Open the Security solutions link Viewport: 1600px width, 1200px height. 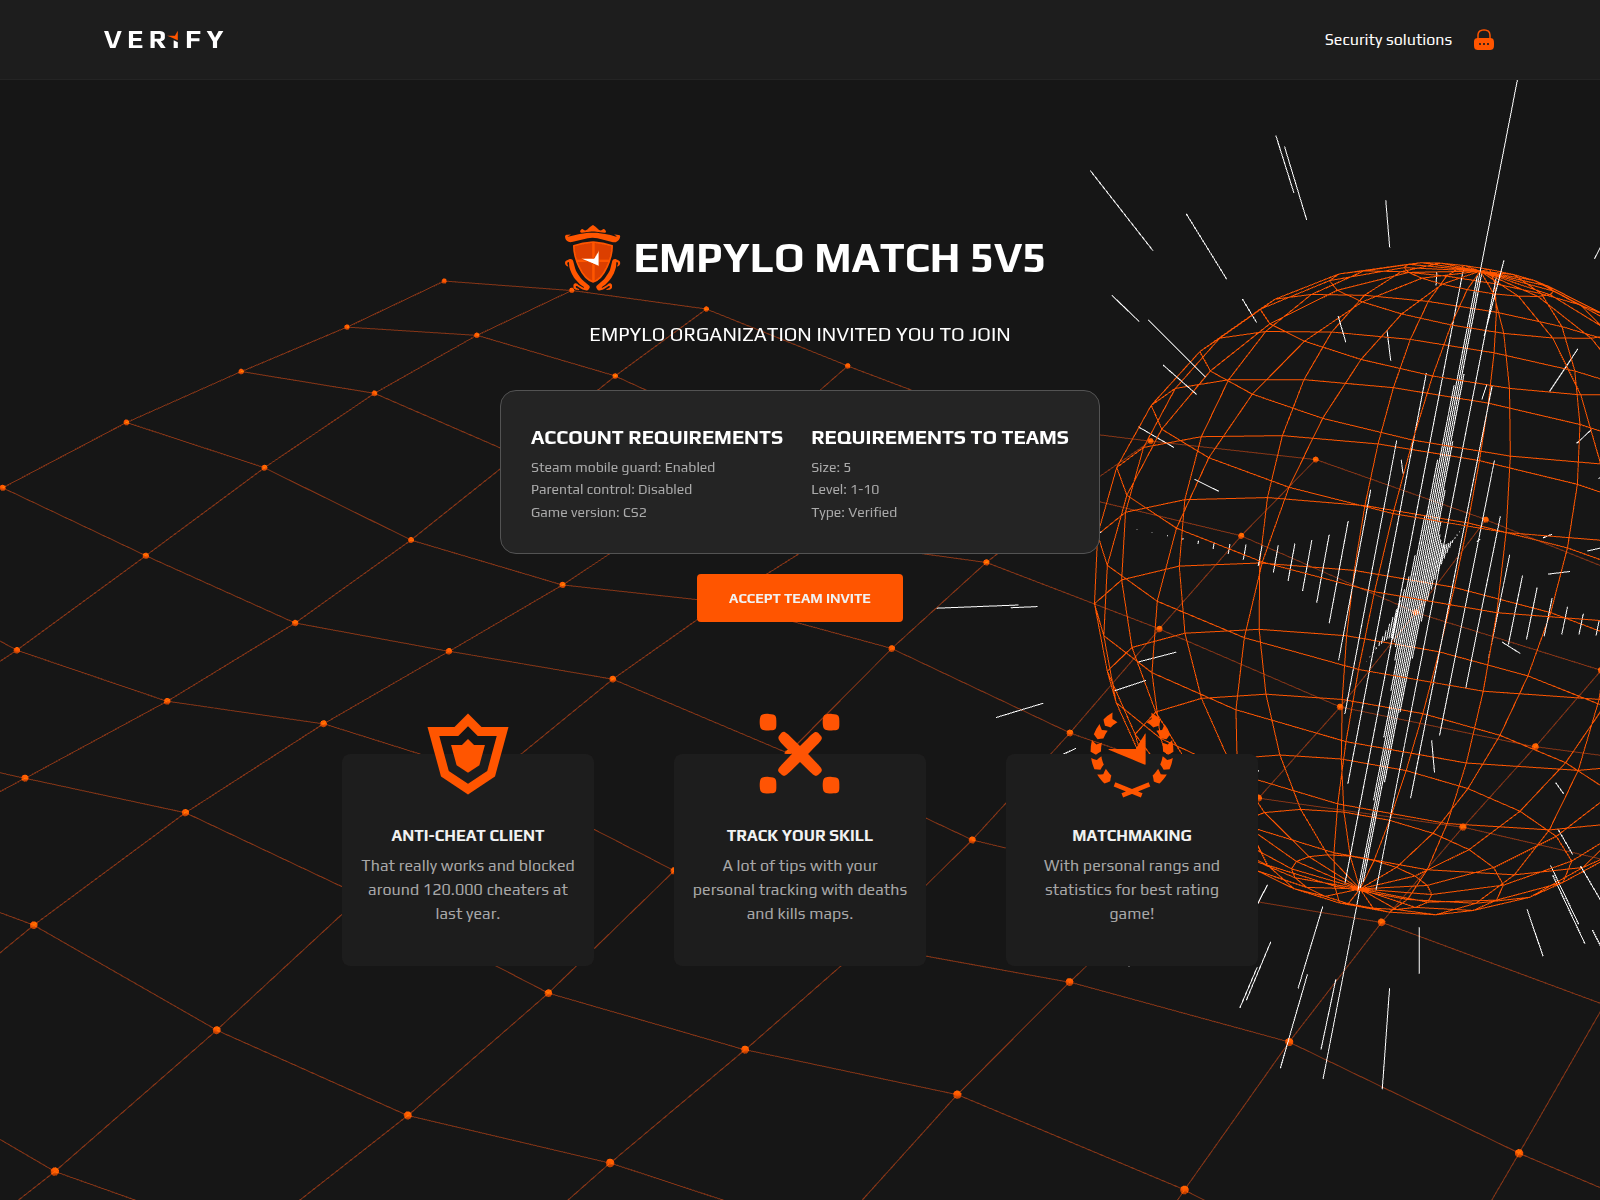[x=1388, y=39]
